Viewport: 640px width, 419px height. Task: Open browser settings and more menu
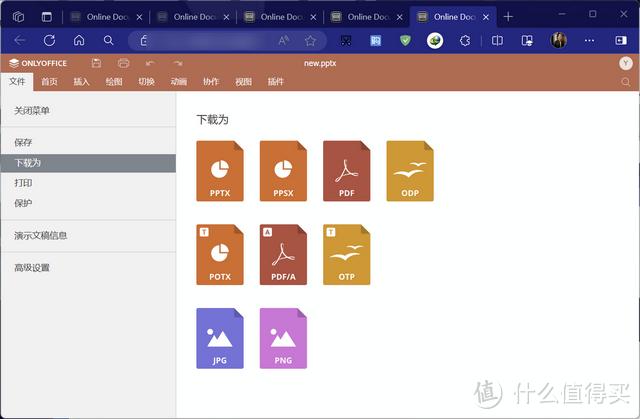tap(589, 40)
